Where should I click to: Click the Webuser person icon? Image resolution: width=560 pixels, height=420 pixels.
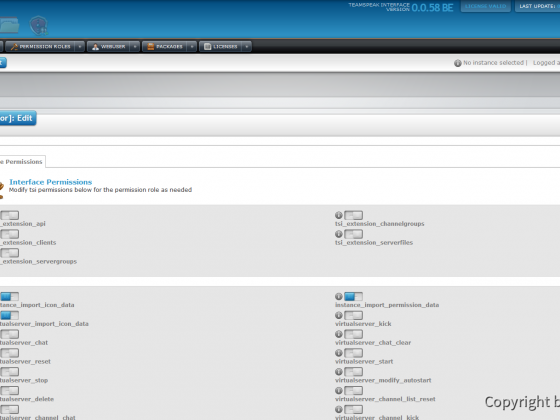(x=95, y=47)
